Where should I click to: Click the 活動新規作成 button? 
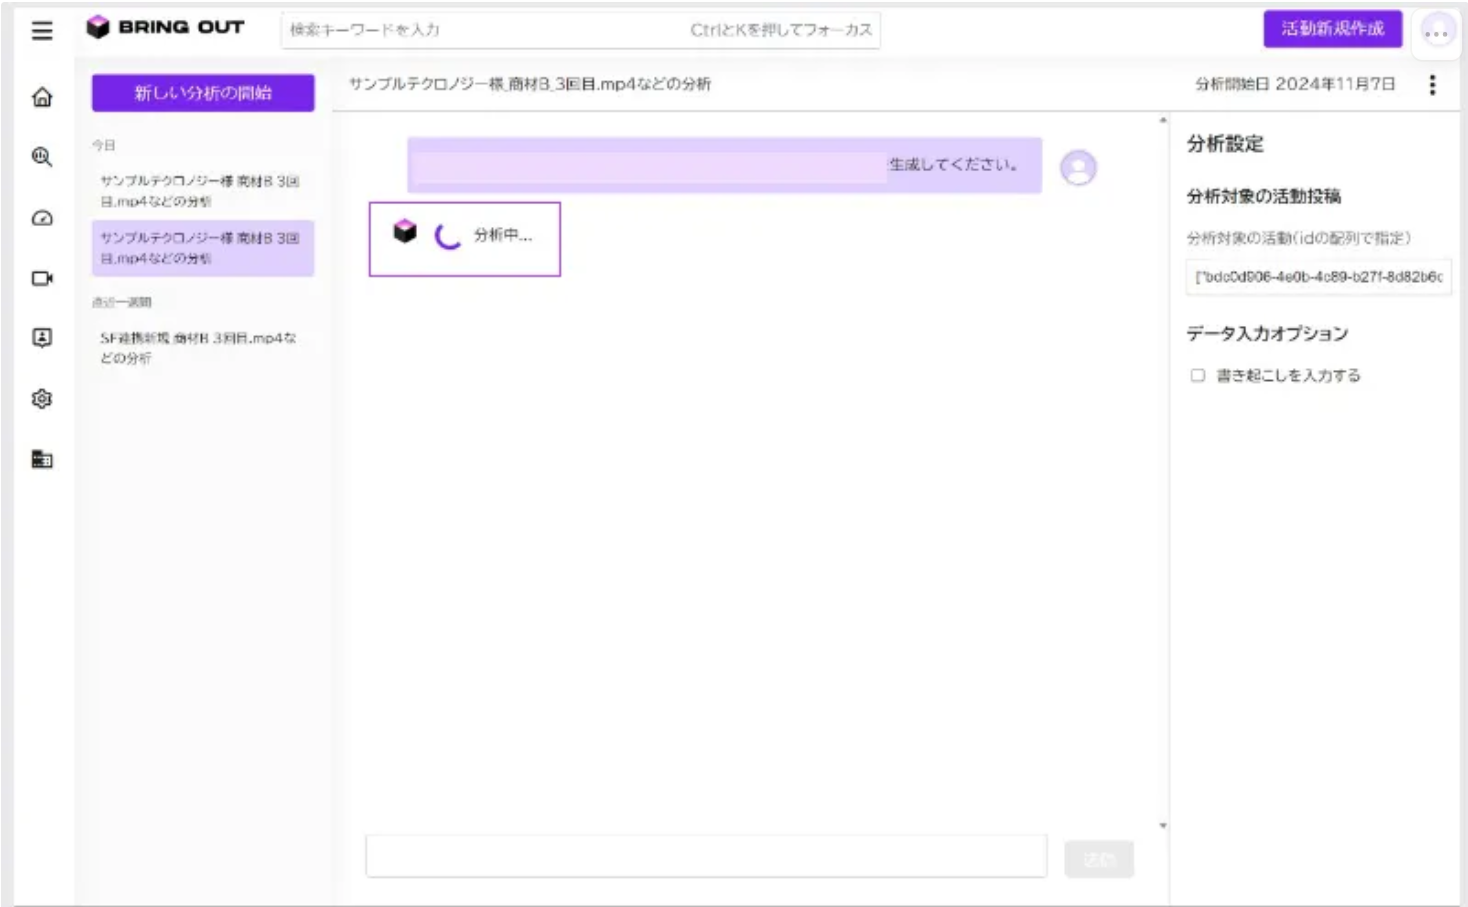[x=1332, y=29]
